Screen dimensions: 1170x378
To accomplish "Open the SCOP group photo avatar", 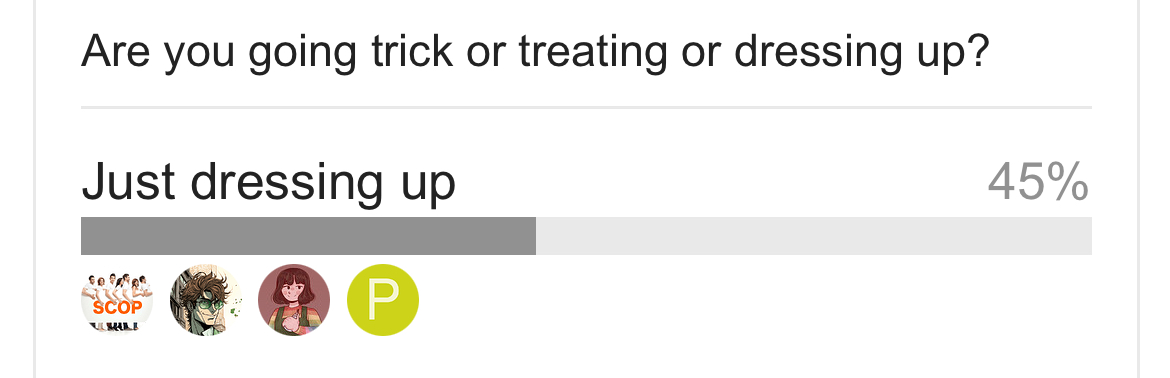I will 116,300.
